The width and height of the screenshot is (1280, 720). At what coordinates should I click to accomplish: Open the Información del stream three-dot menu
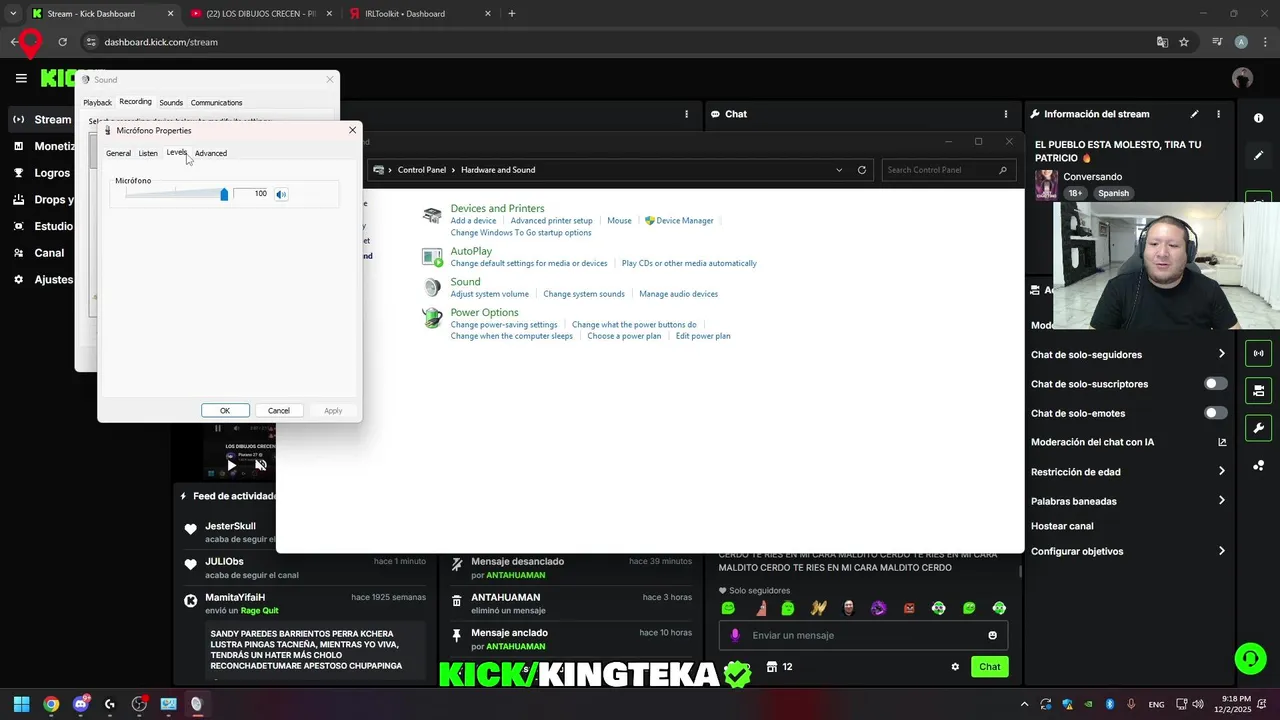[1218, 114]
